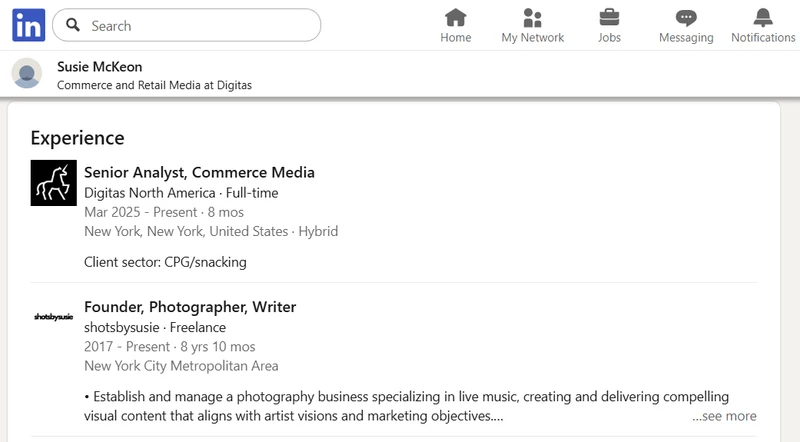Viewport: 800px width, 442px height.
Task: Expand the description with ...see more
Action: point(724,416)
